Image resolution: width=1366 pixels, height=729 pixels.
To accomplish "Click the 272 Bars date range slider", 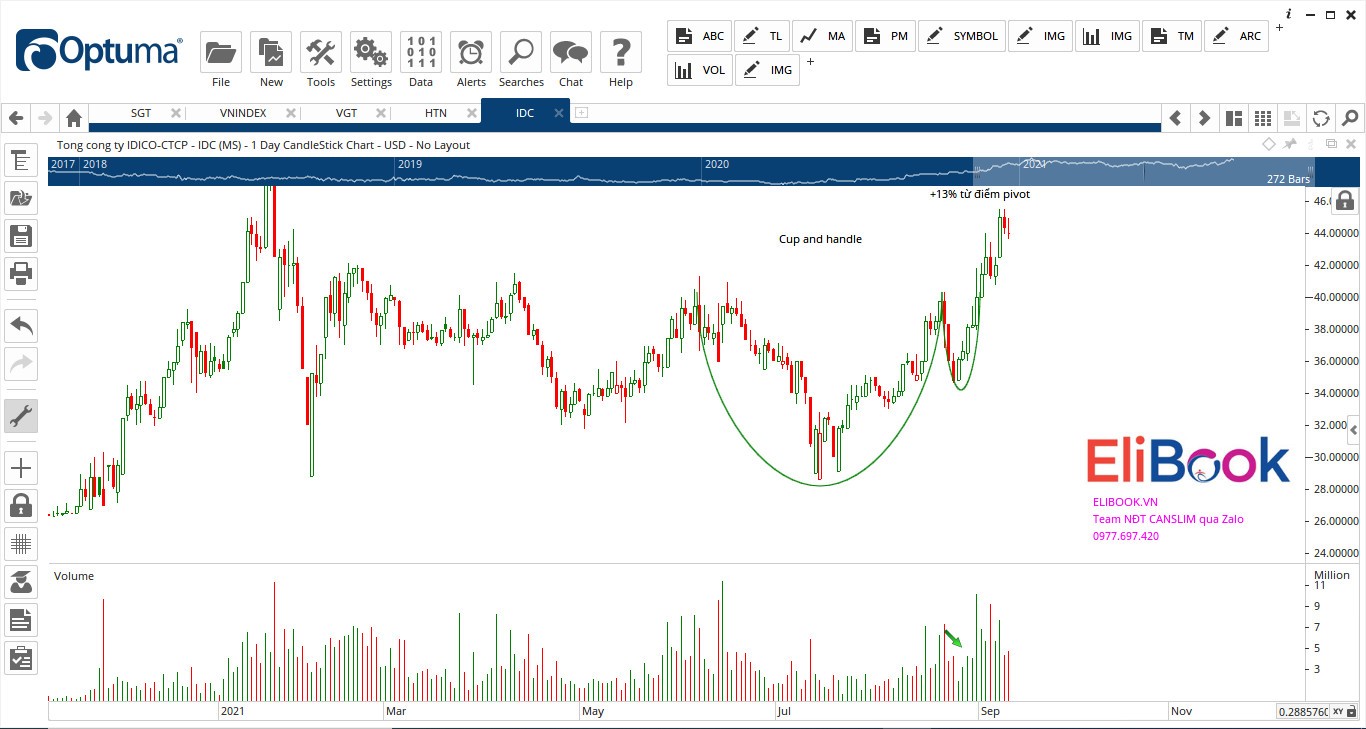I will 1143,171.
